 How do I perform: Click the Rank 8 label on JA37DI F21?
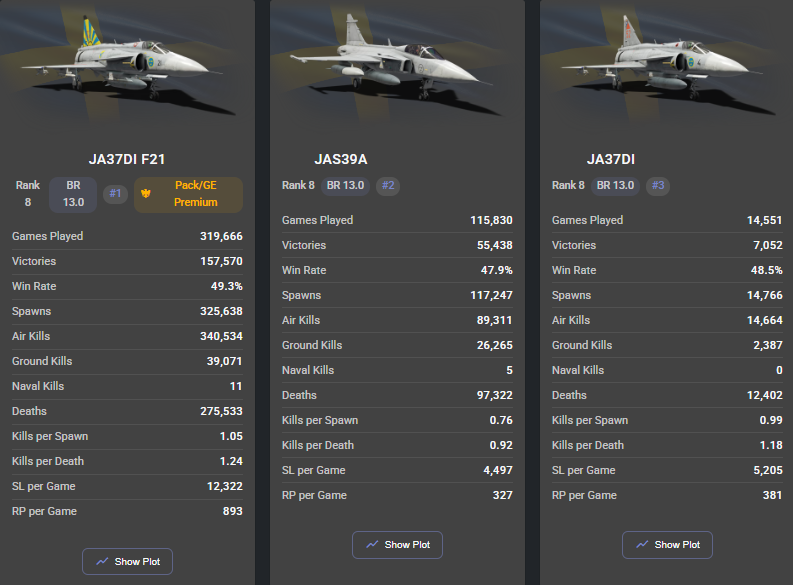tap(28, 194)
